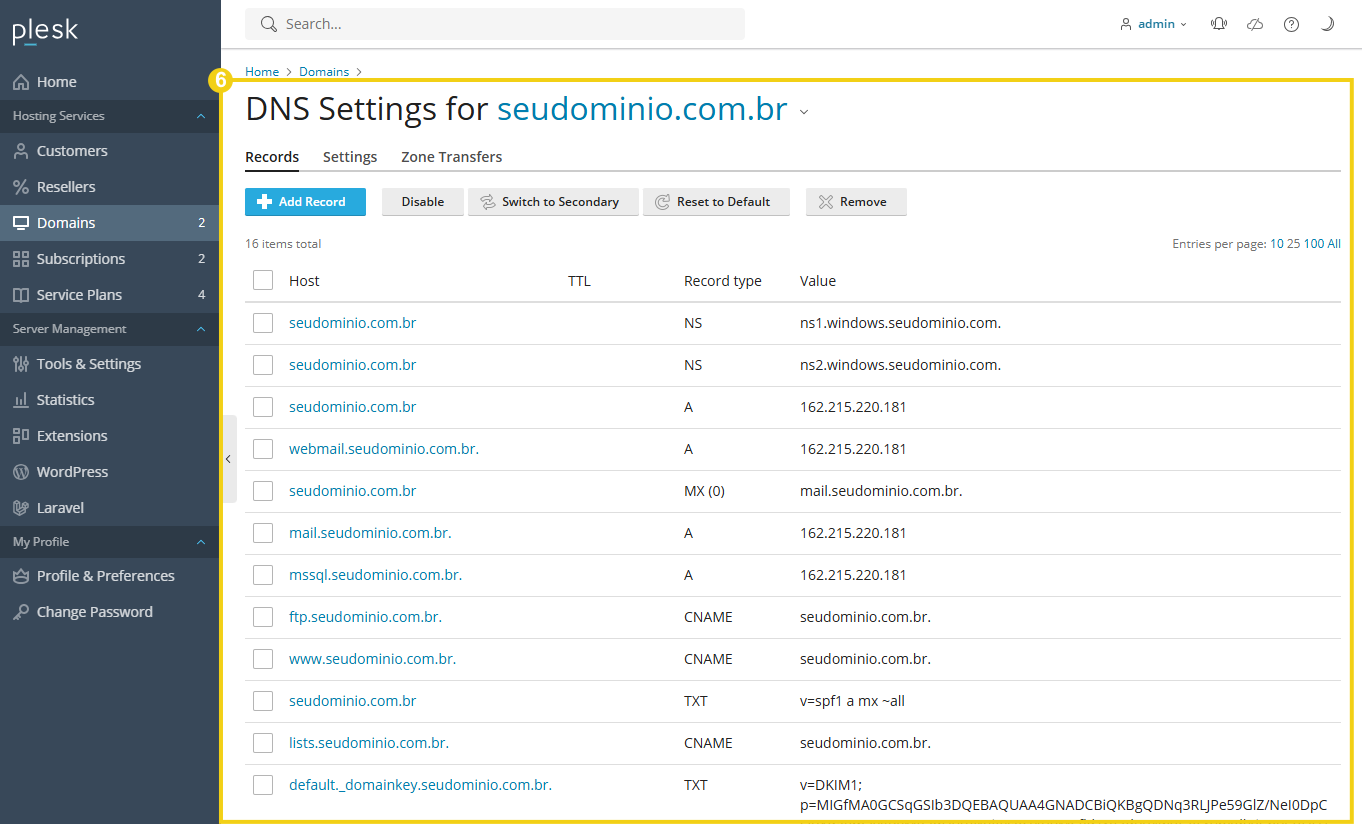
Task: Expand the domain switcher arrow beside seudominio.com.br
Action: click(x=804, y=112)
